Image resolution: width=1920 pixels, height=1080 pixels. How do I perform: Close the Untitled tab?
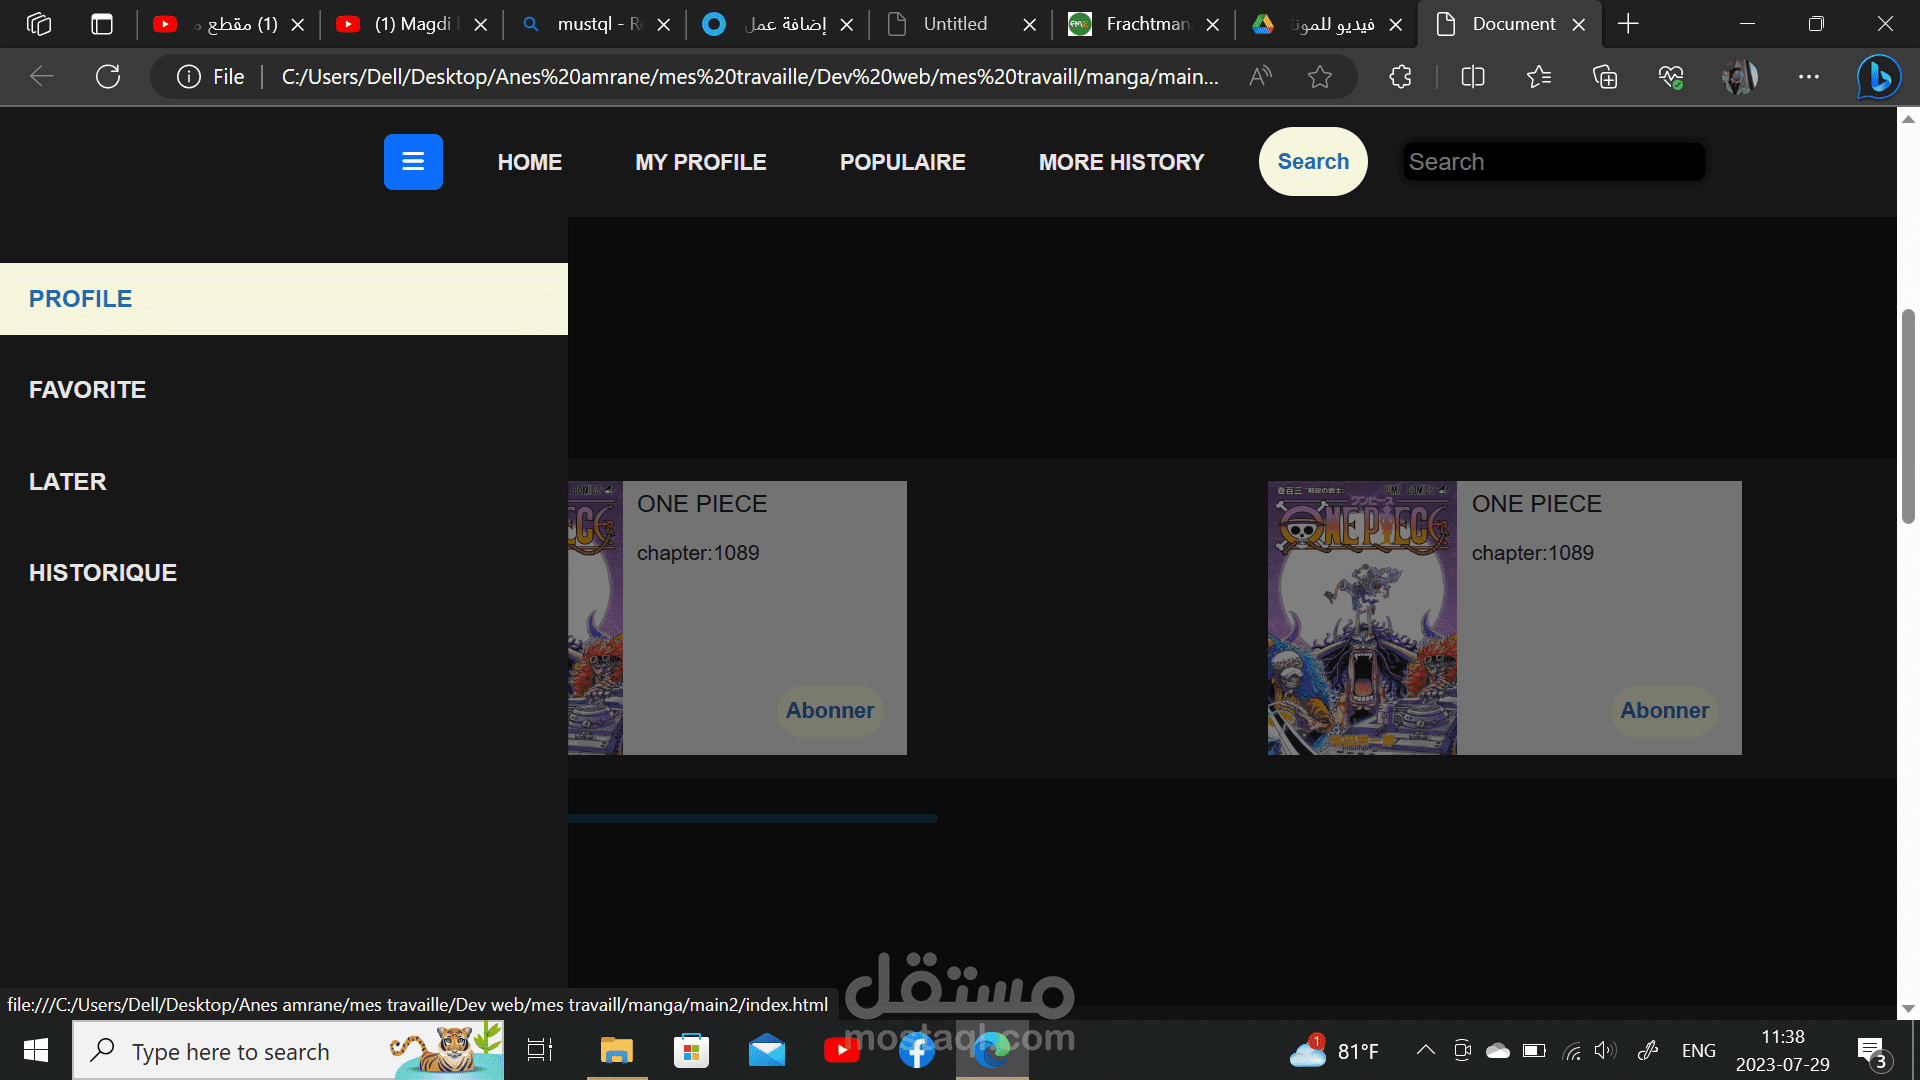click(1030, 24)
